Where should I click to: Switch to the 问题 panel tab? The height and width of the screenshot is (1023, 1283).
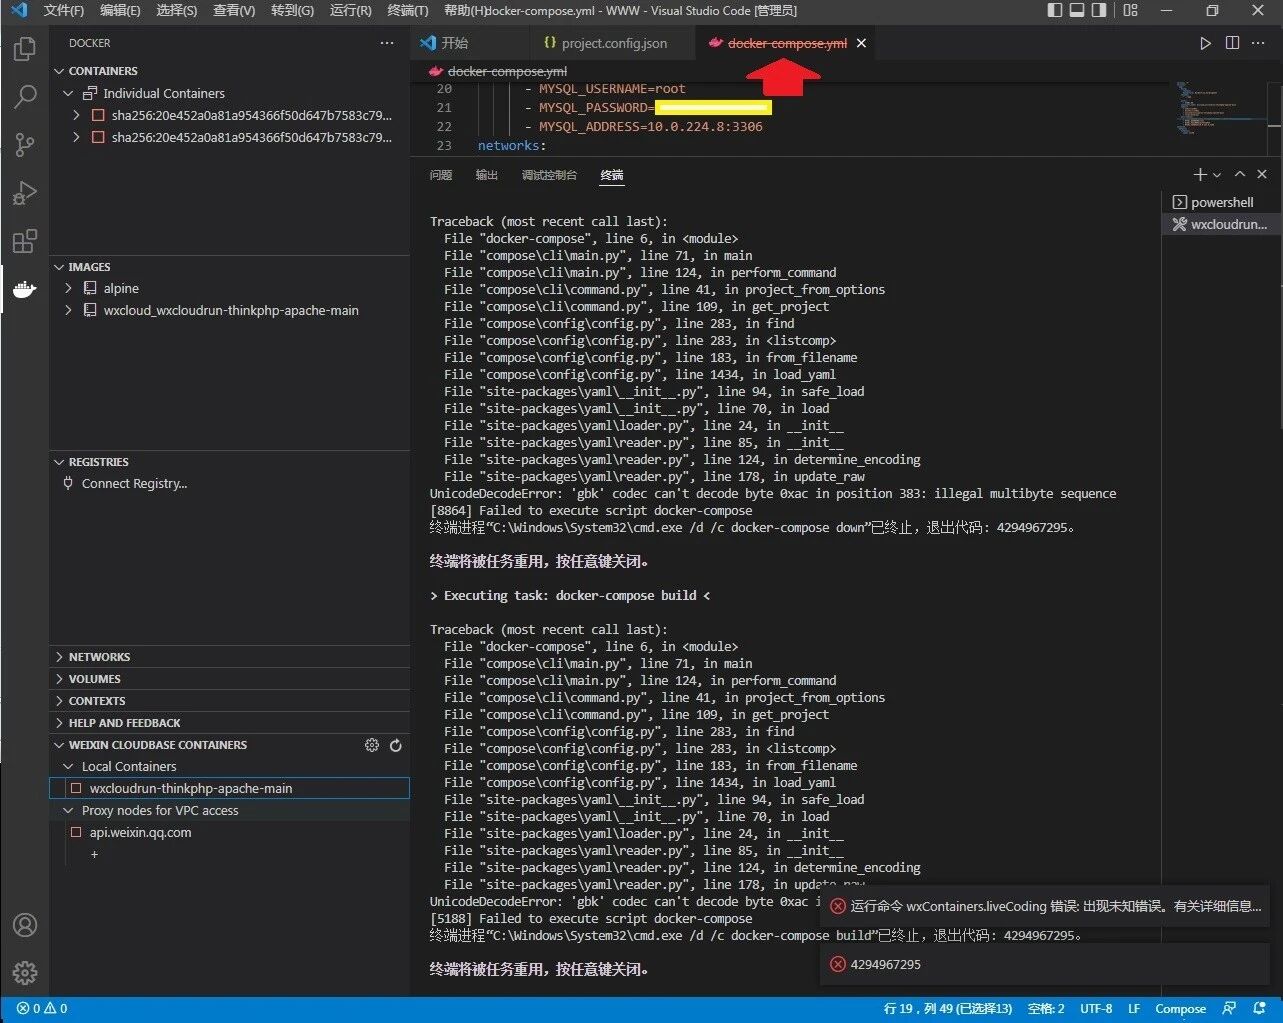point(441,175)
